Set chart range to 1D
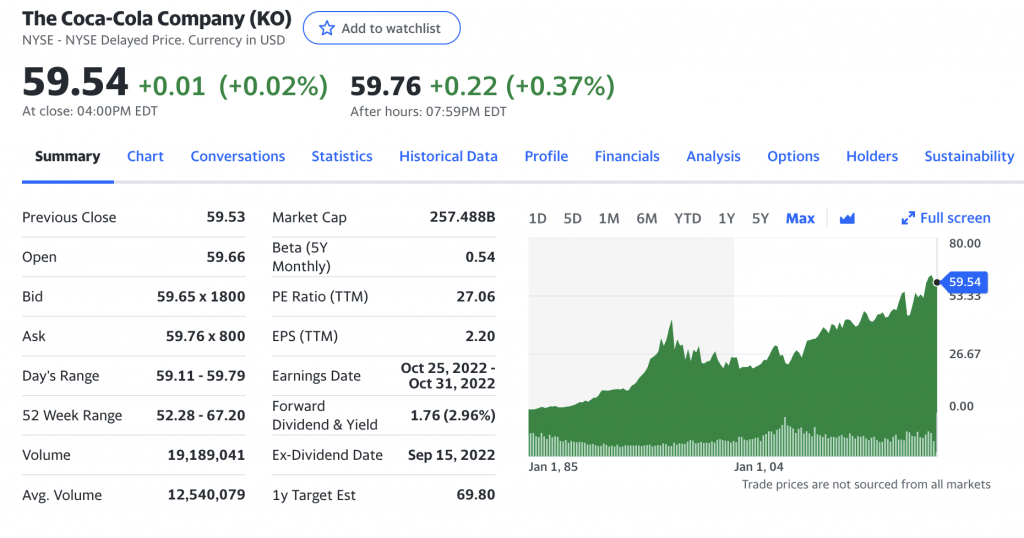1024x538 pixels. point(537,218)
